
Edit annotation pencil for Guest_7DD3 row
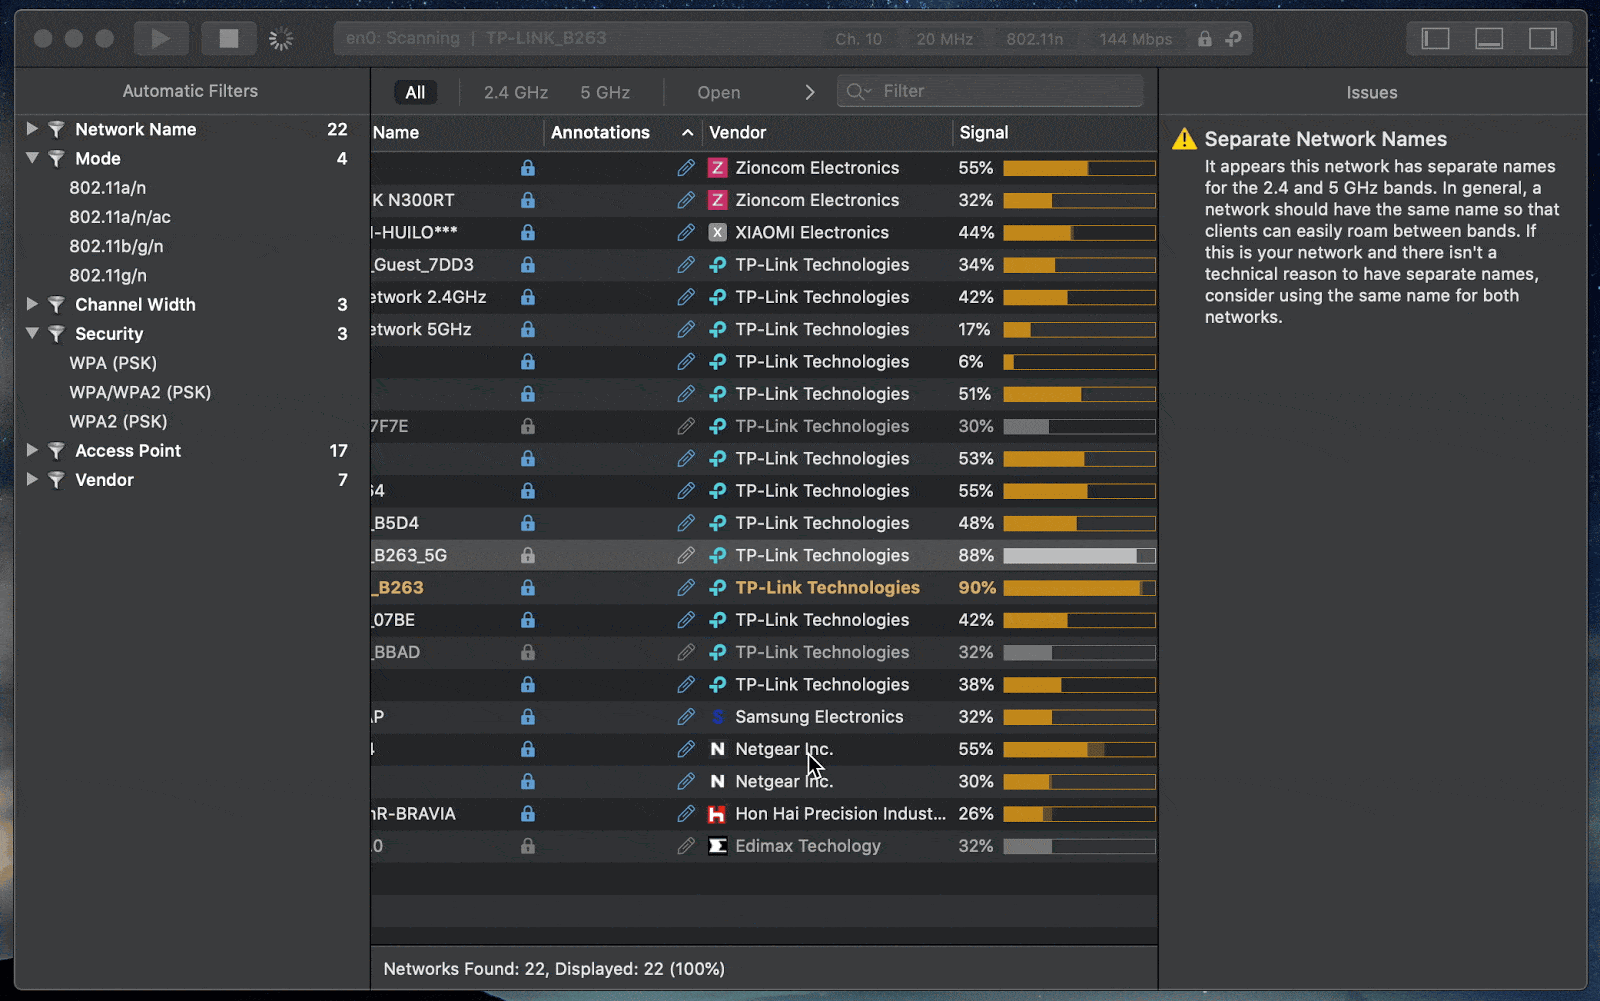point(686,265)
